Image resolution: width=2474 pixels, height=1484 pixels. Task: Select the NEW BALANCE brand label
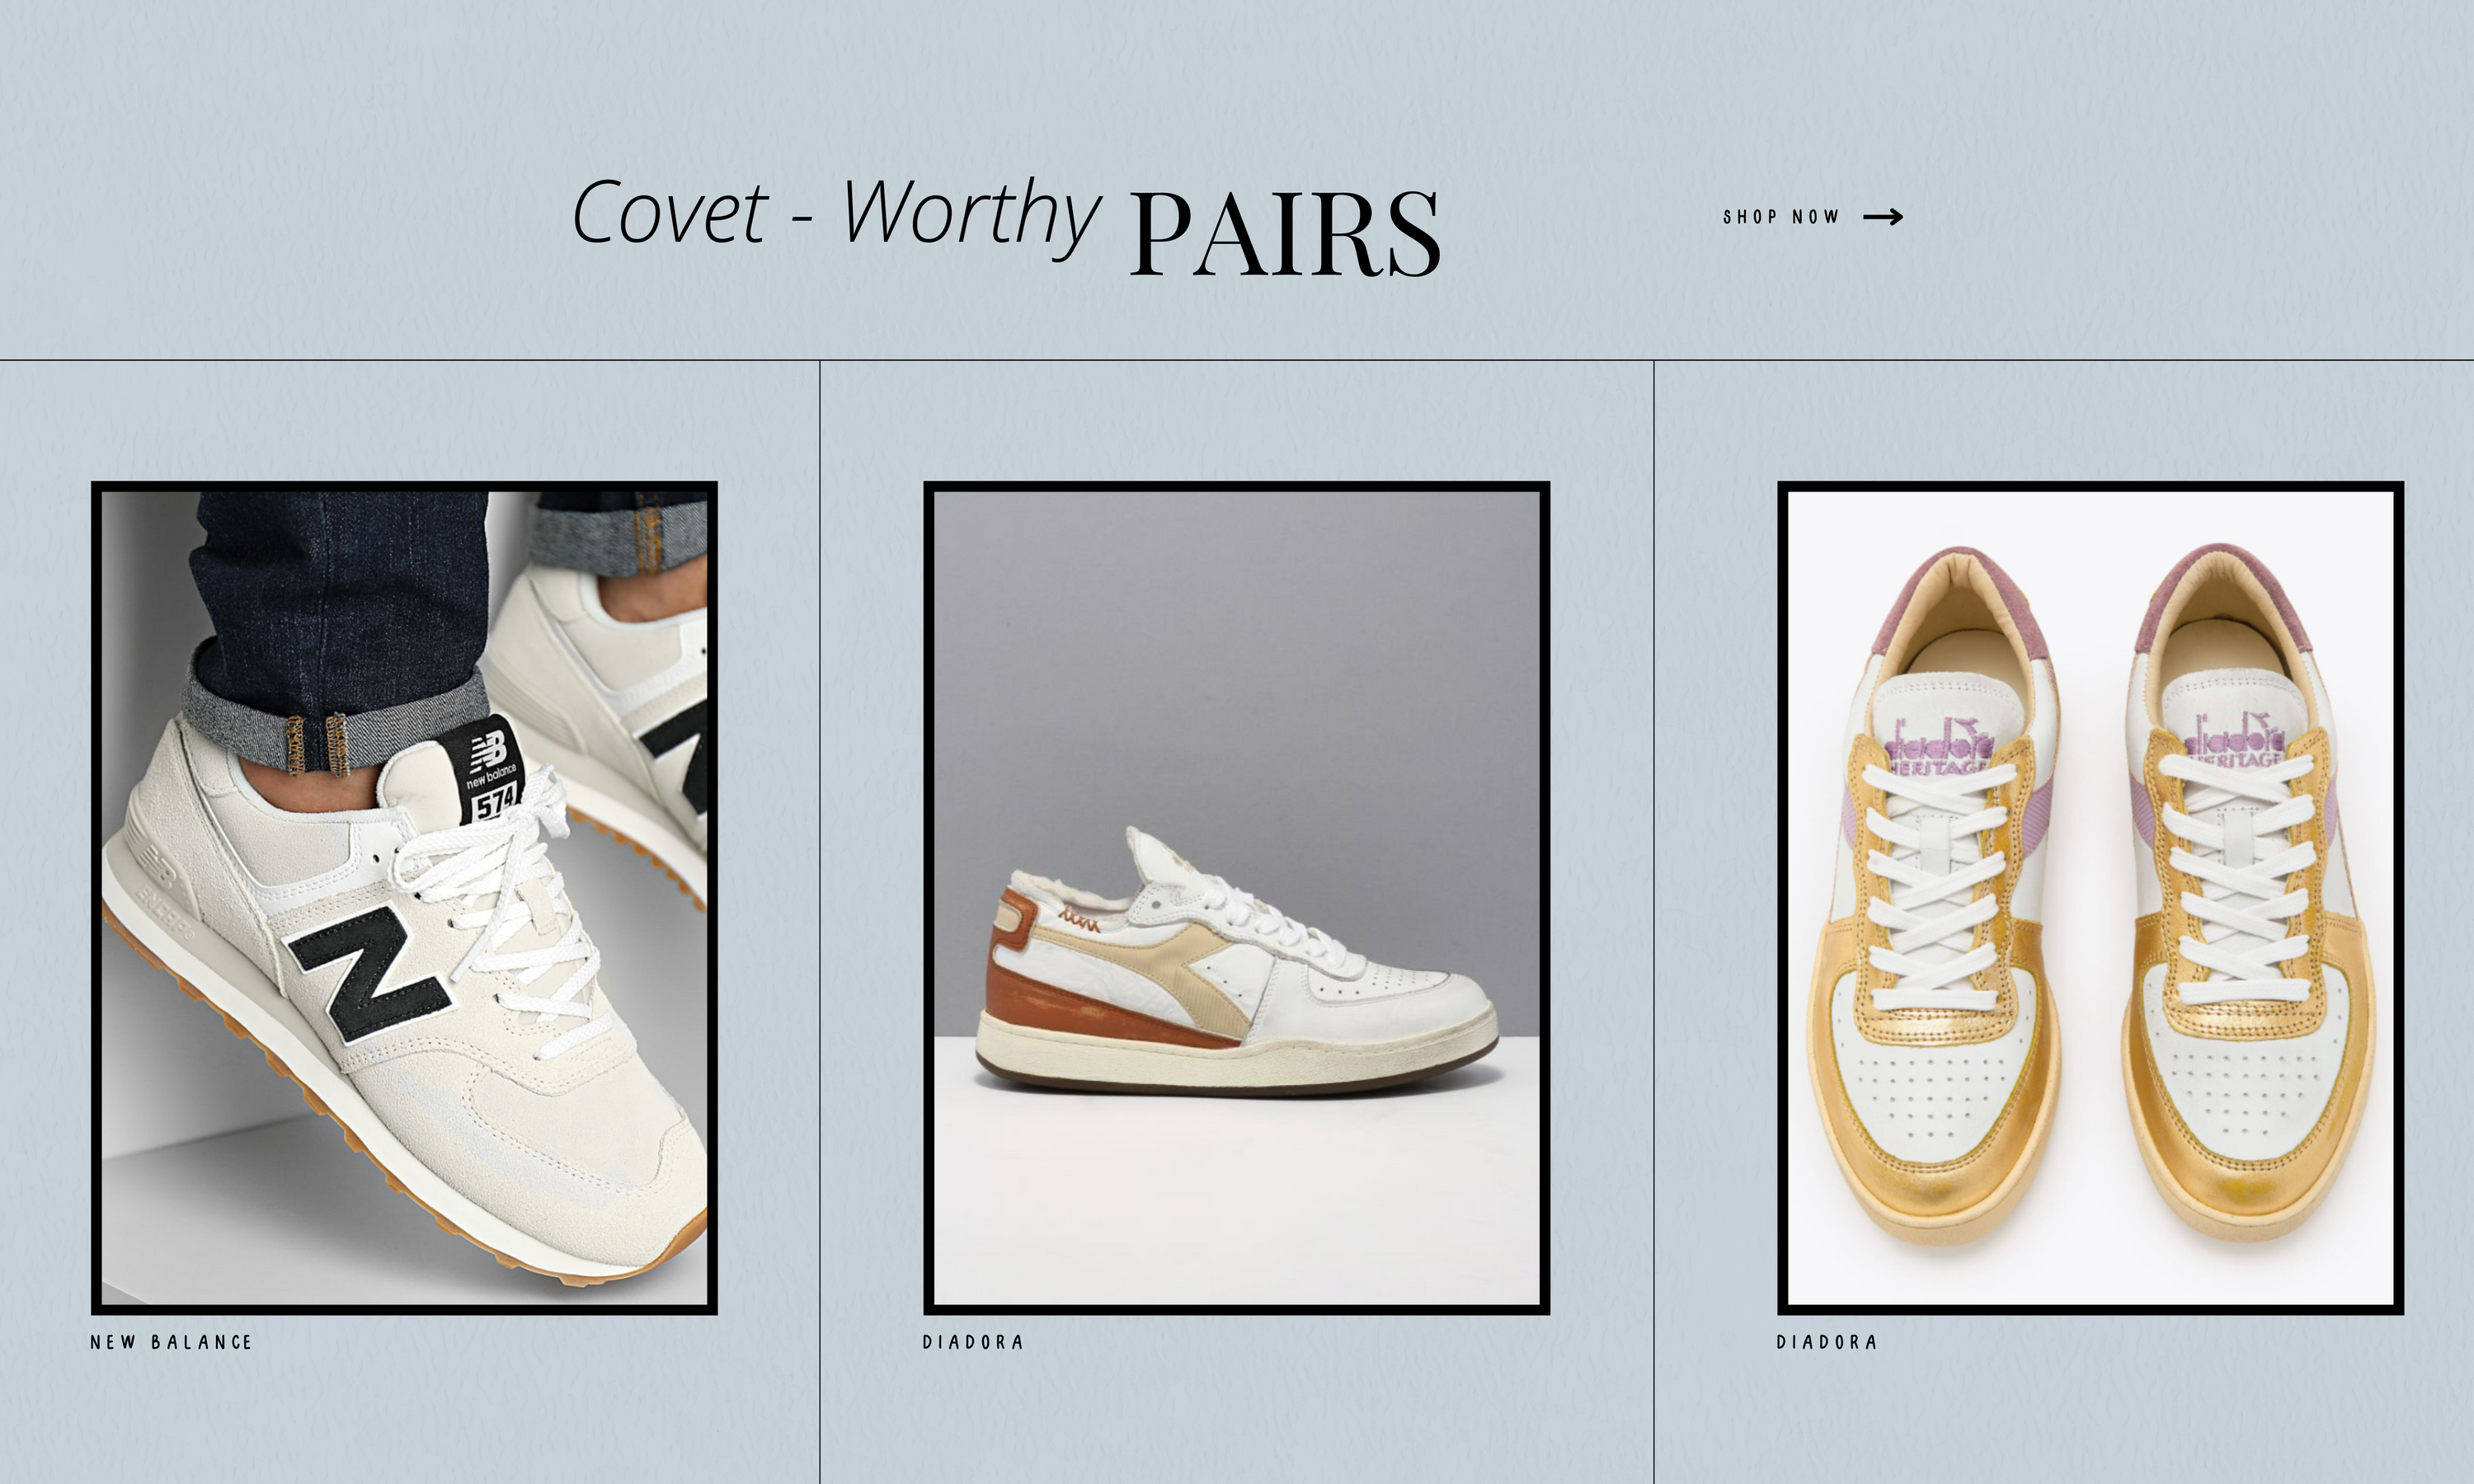[x=171, y=1342]
